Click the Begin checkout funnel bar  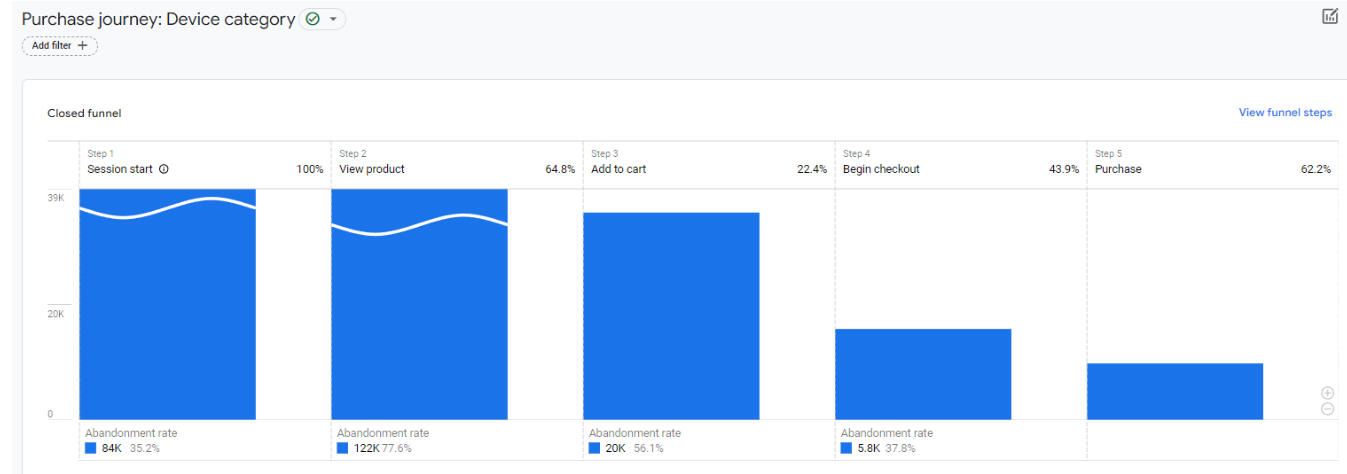pyautogui.click(x=924, y=374)
